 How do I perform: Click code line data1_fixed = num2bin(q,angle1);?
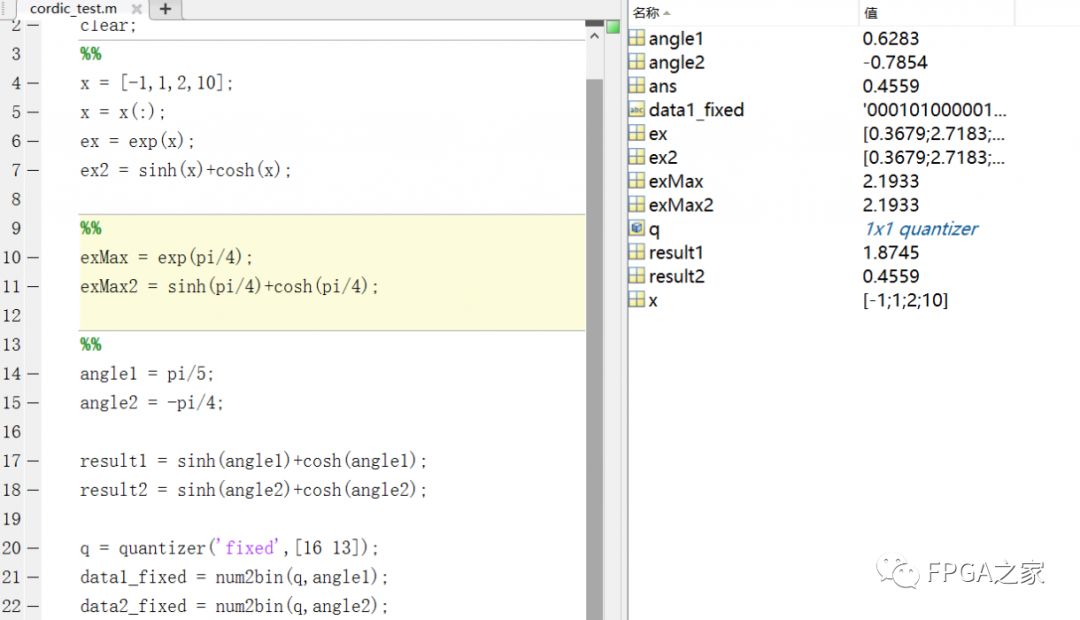(x=233, y=577)
